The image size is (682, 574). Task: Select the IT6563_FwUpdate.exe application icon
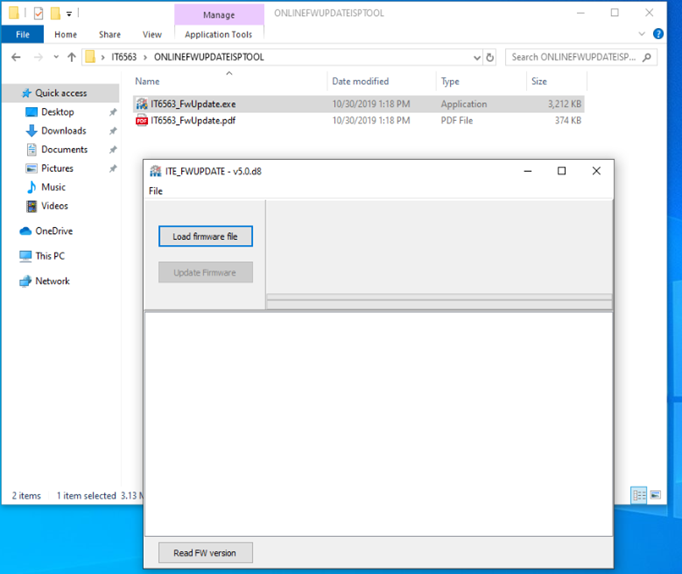coord(142,104)
